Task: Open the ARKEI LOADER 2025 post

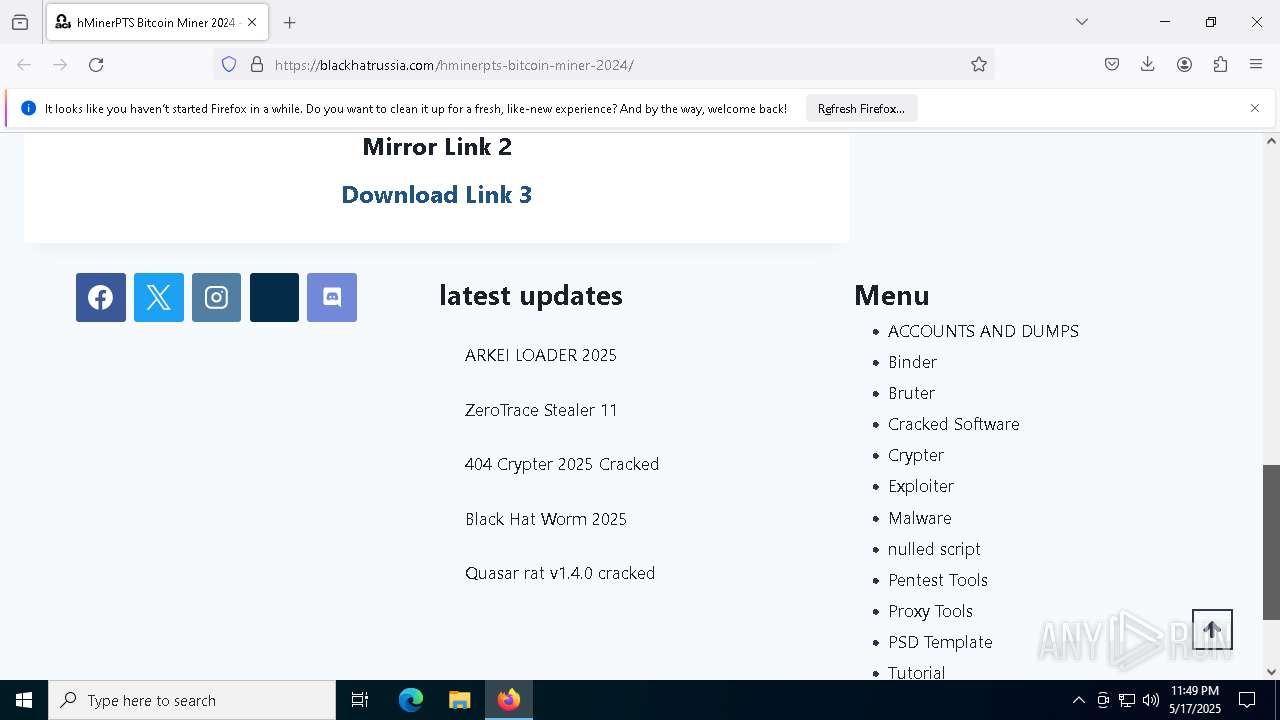Action: tap(541, 355)
